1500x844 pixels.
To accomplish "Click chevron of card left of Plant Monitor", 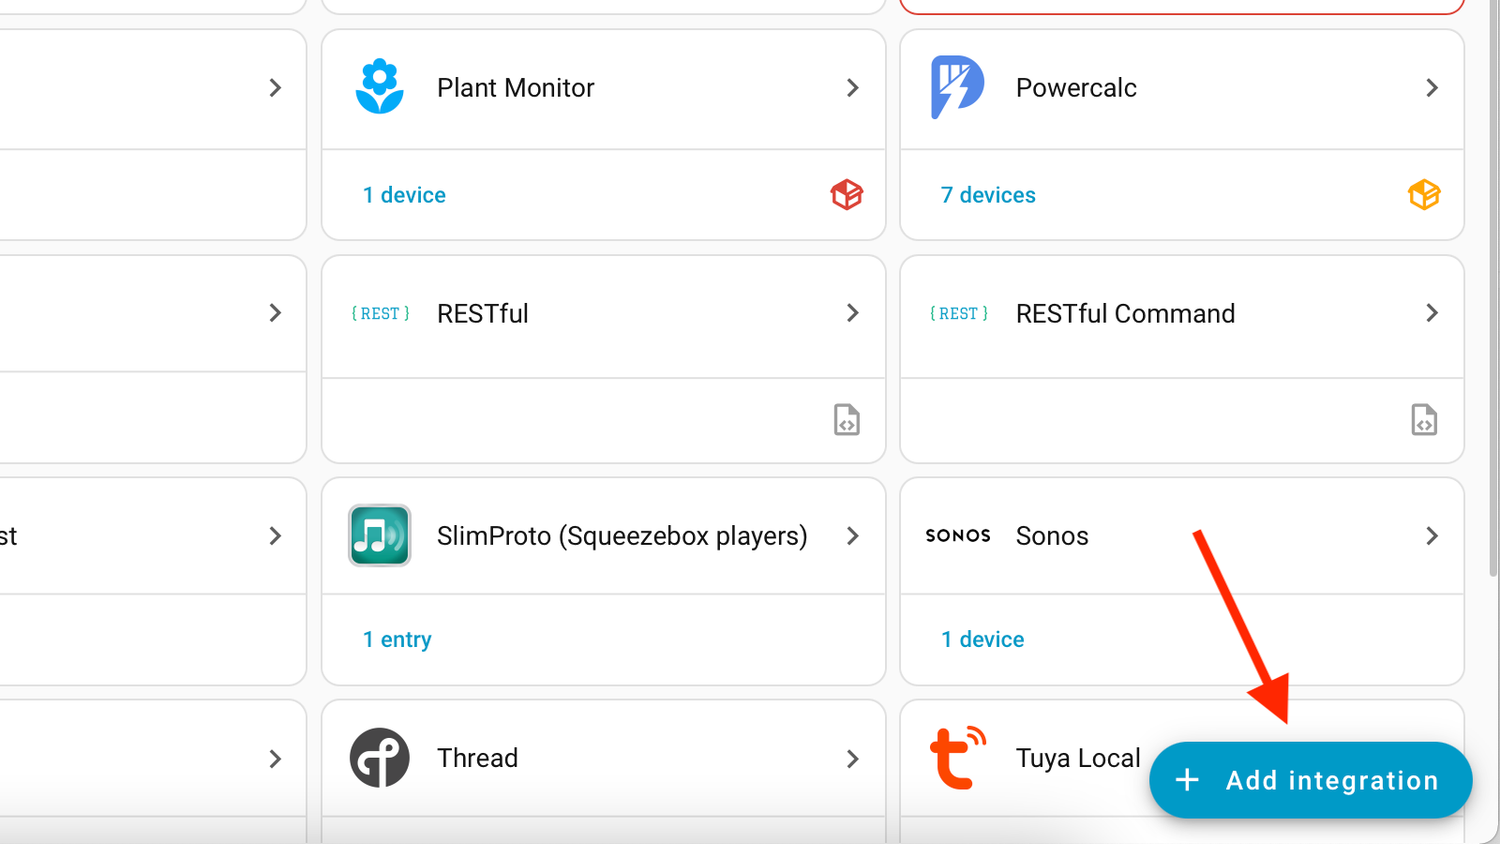I will 275,88.
